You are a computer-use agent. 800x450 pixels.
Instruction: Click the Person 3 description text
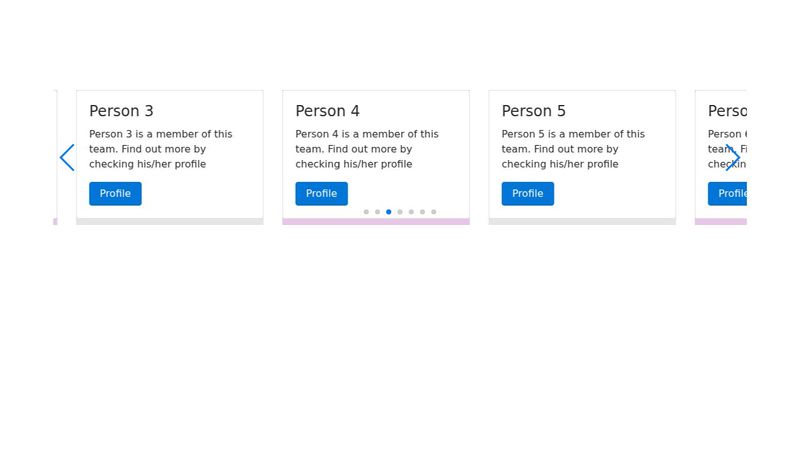coord(160,149)
